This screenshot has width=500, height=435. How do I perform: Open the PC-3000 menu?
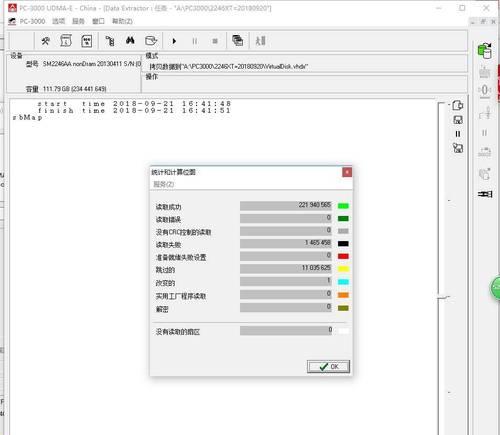pos(32,21)
